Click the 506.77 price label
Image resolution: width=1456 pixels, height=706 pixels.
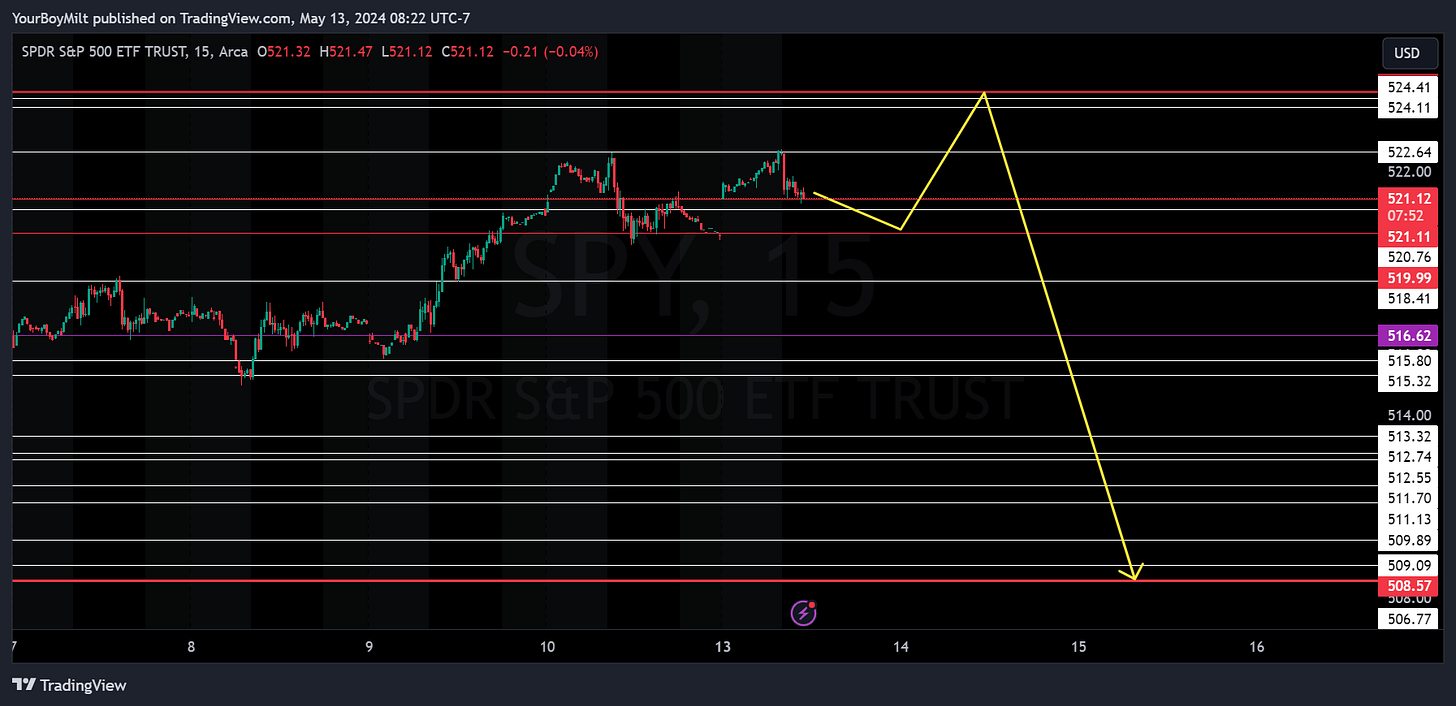click(x=1408, y=619)
